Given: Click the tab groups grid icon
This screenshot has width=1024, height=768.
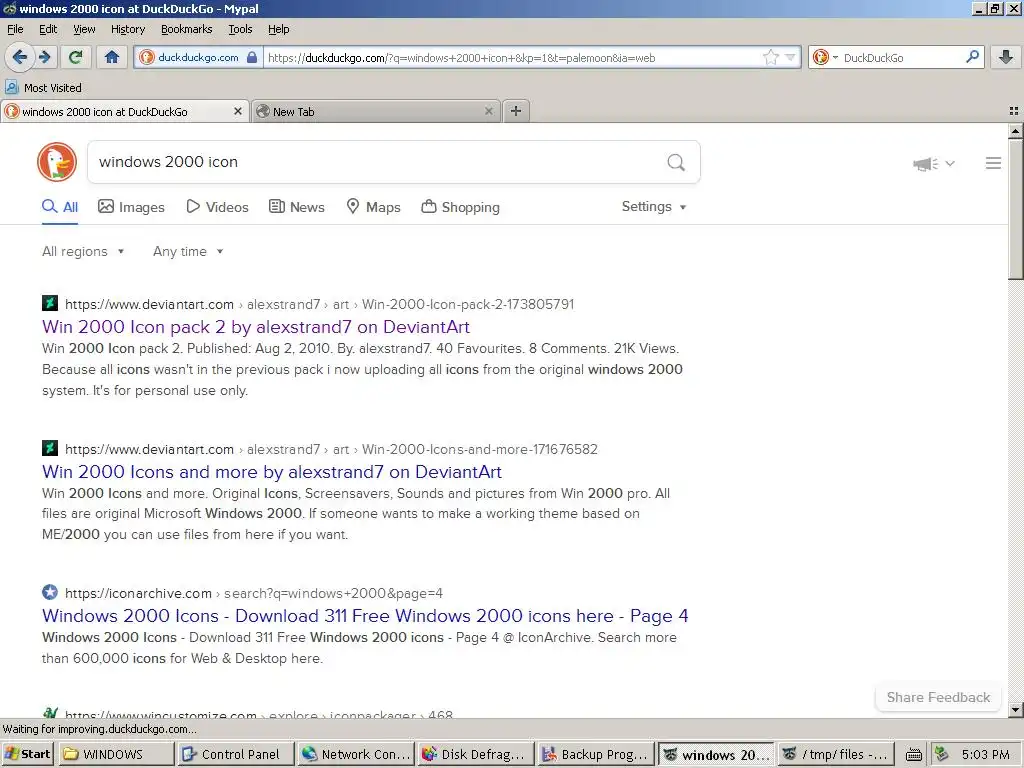Looking at the screenshot, I should click(x=1014, y=111).
